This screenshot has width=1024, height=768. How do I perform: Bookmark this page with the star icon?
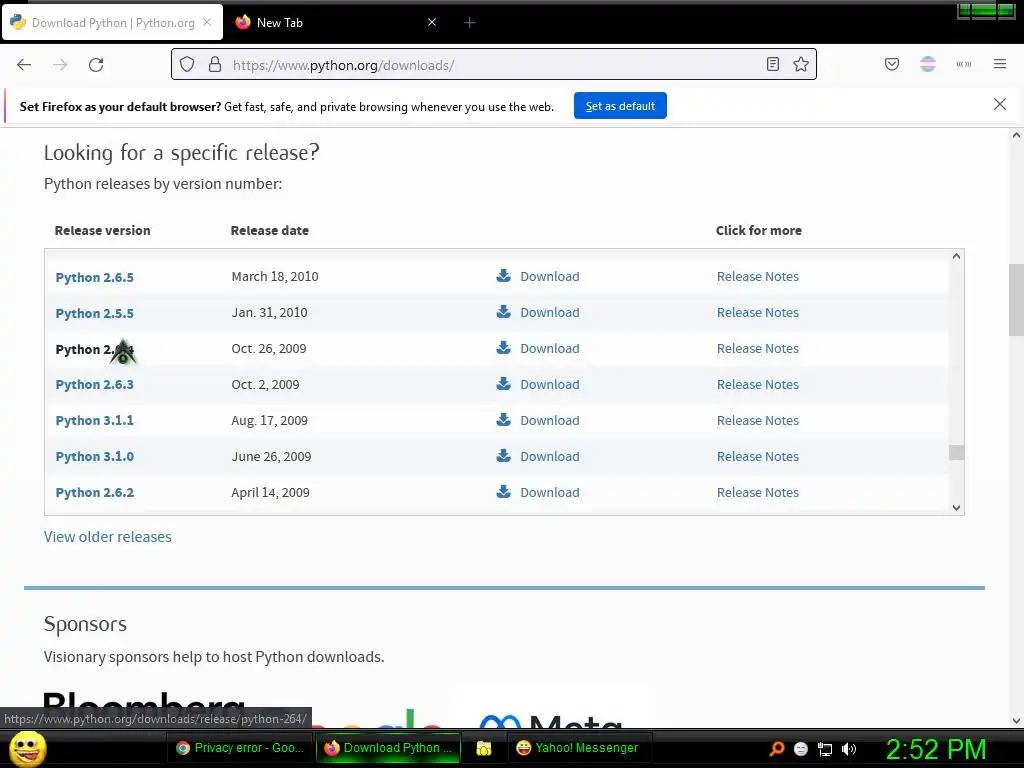click(801, 64)
